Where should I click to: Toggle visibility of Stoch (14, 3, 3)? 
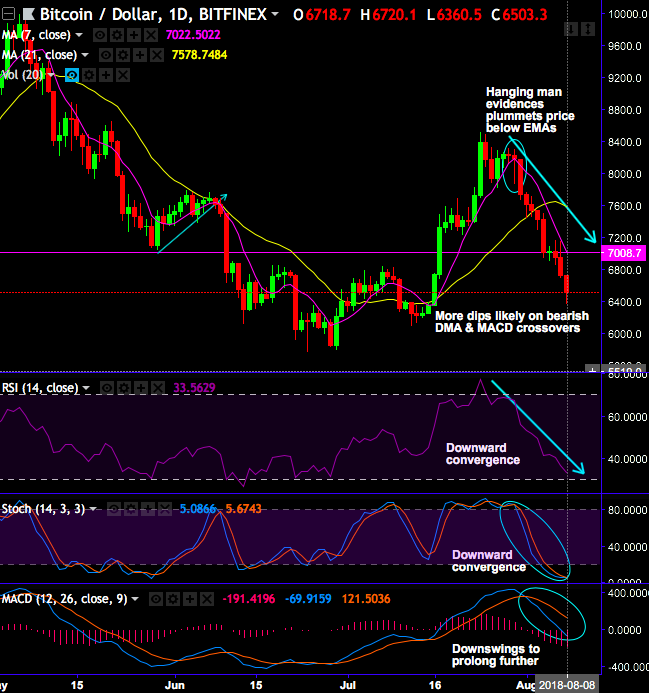[x=114, y=510]
